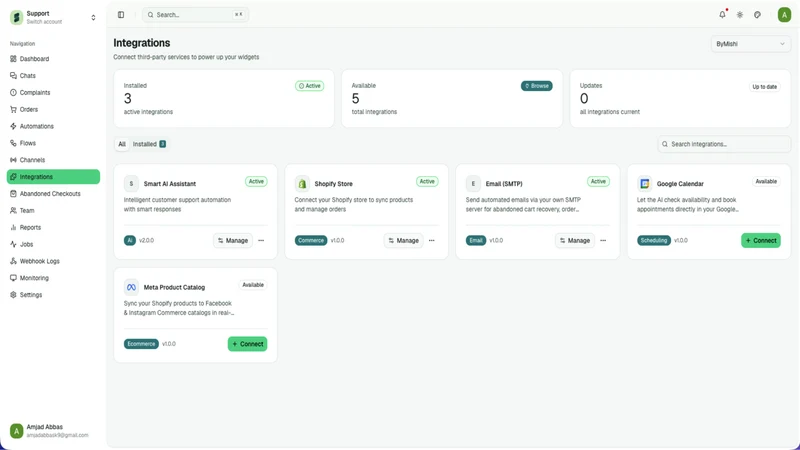Open the help icon in top bar

[x=757, y=15]
